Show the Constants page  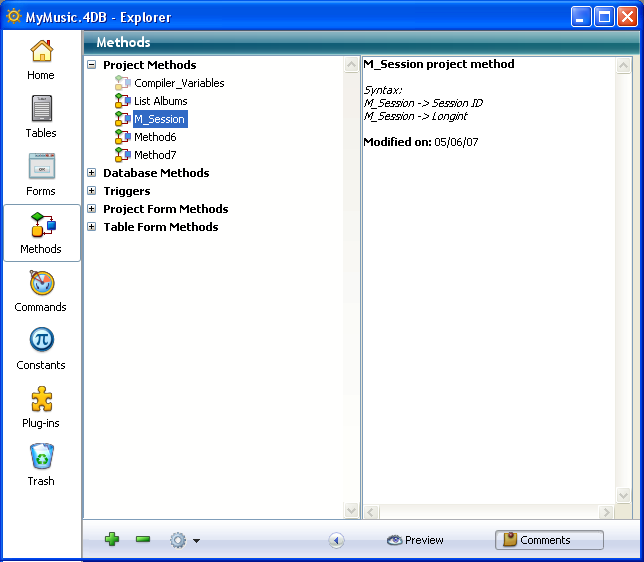[x=41, y=349]
